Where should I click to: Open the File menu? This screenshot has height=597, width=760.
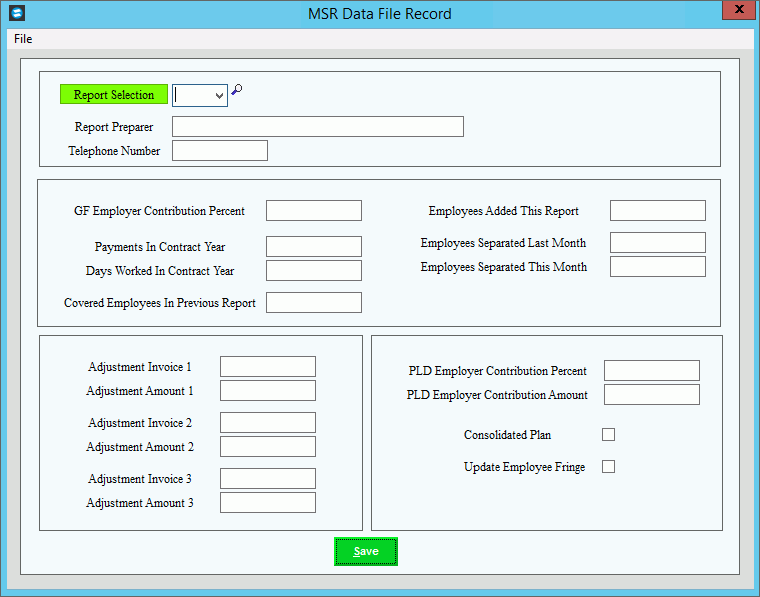coord(23,39)
